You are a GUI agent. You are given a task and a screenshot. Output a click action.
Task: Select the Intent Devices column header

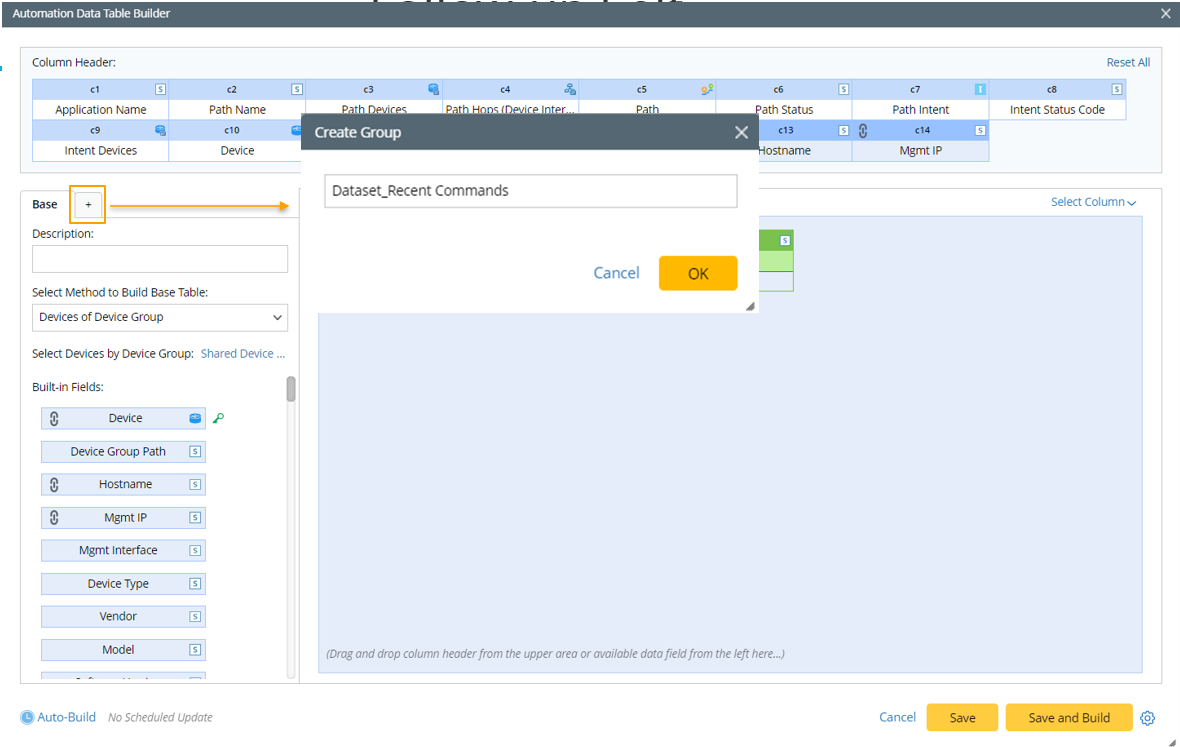(100, 150)
